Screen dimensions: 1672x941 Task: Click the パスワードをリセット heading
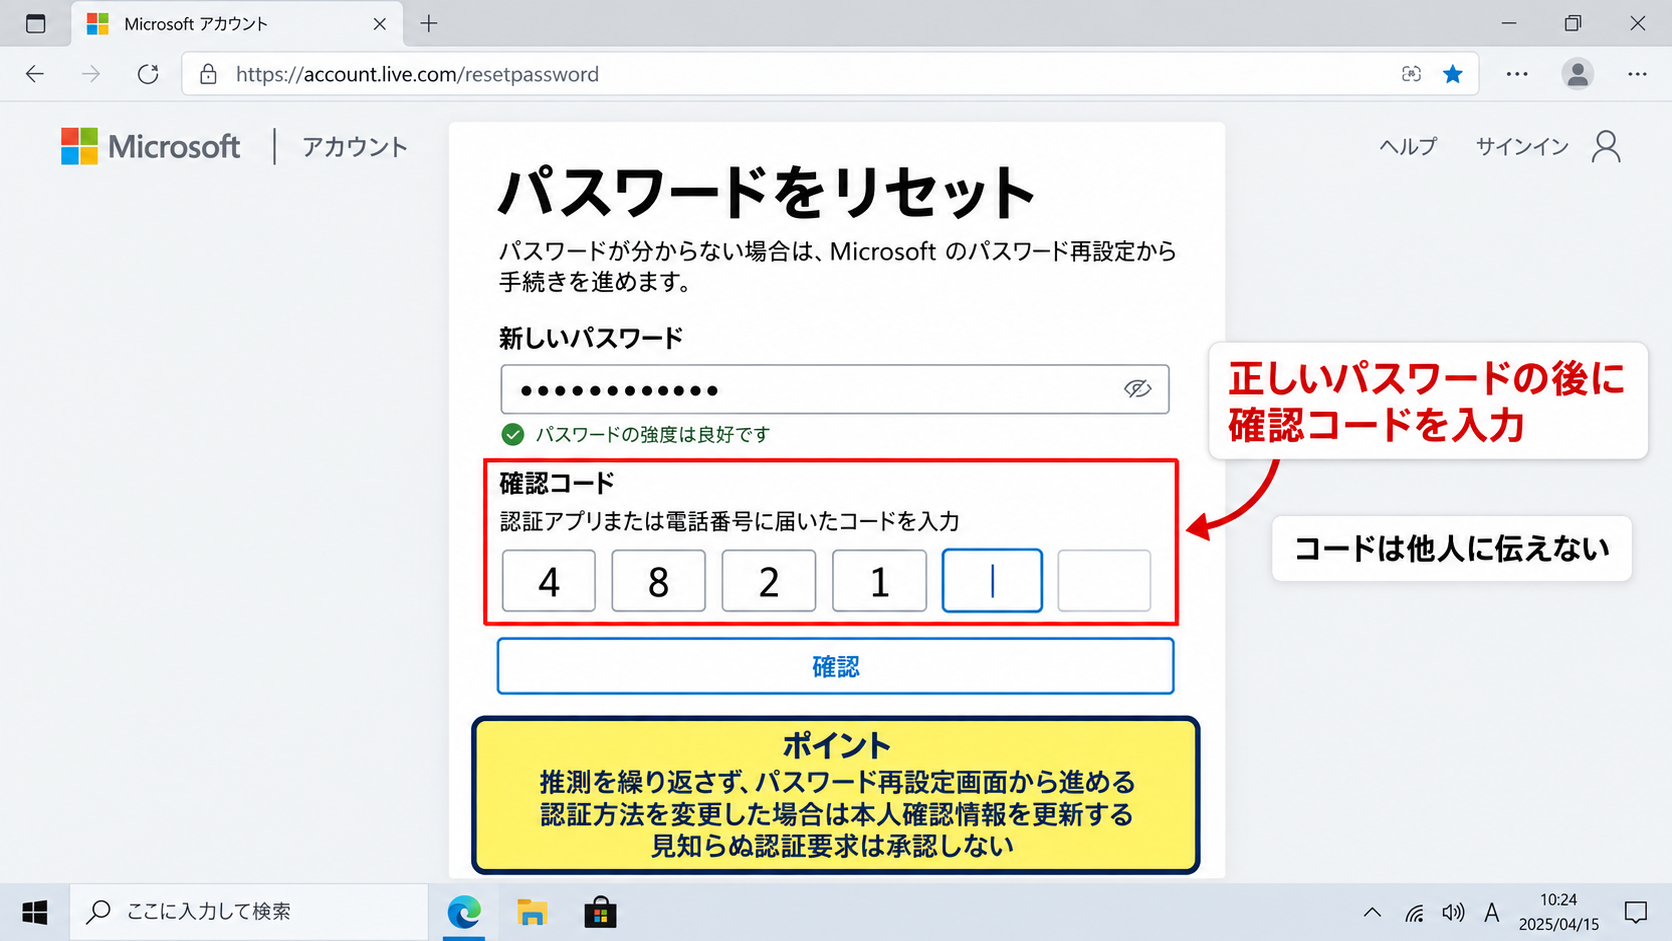coord(767,192)
